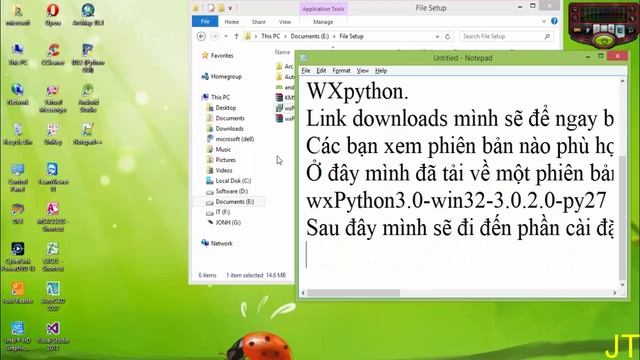Select Pictures in the navigation pane
The image size is (640, 360).
click(221, 160)
